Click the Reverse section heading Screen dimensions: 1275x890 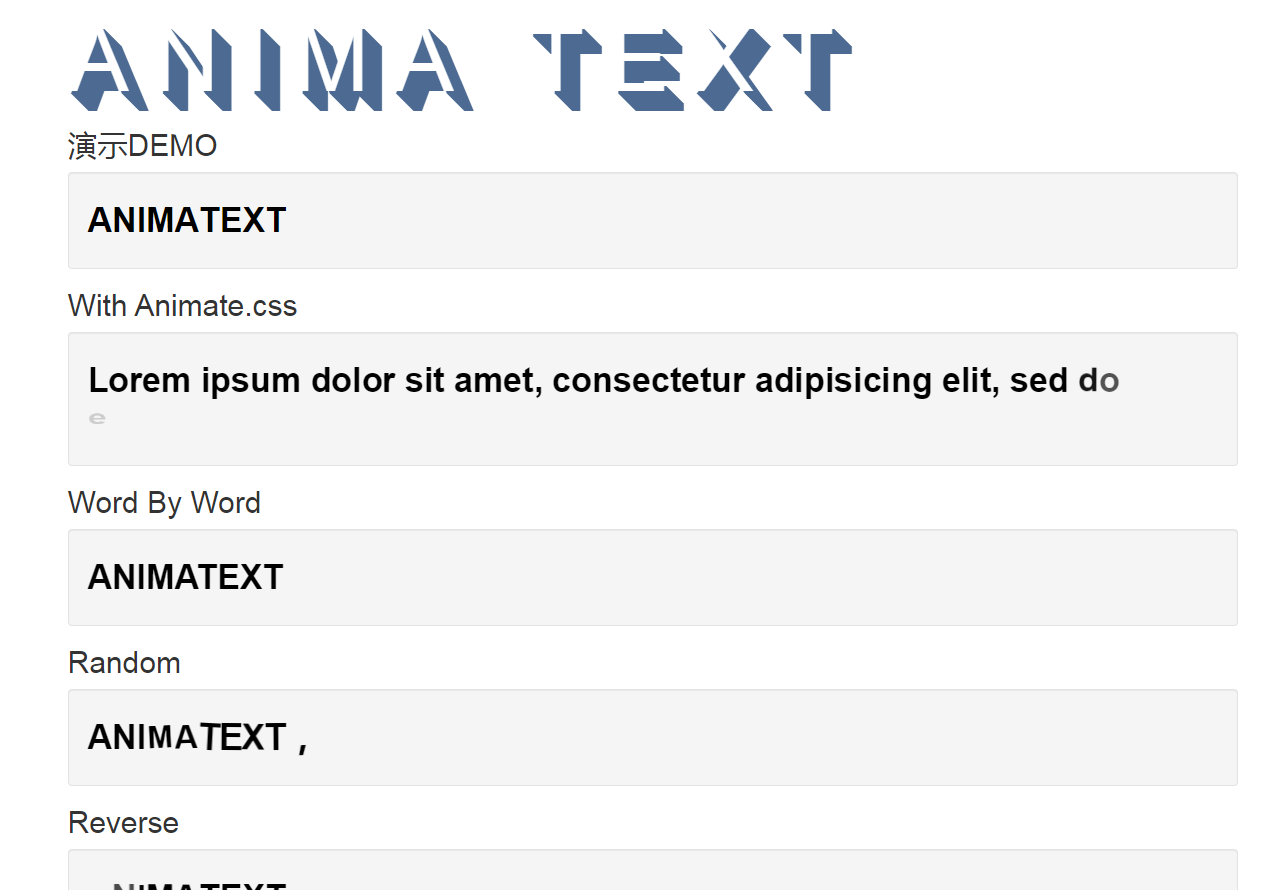click(123, 822)
